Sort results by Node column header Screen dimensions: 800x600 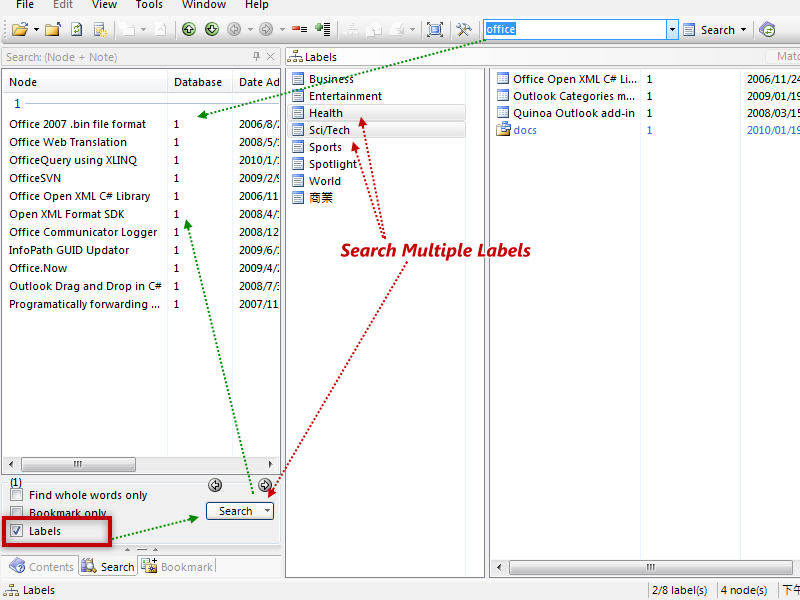[85, 82]
